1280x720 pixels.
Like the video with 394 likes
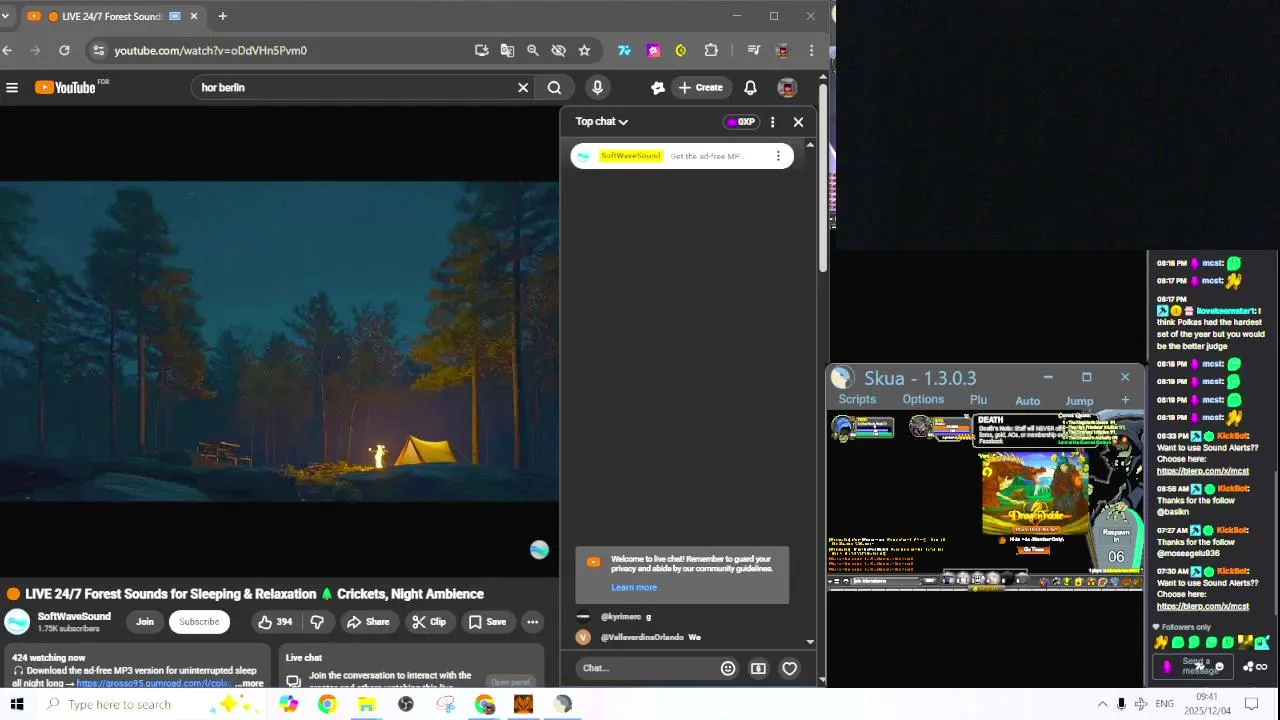tap(275, 622)
